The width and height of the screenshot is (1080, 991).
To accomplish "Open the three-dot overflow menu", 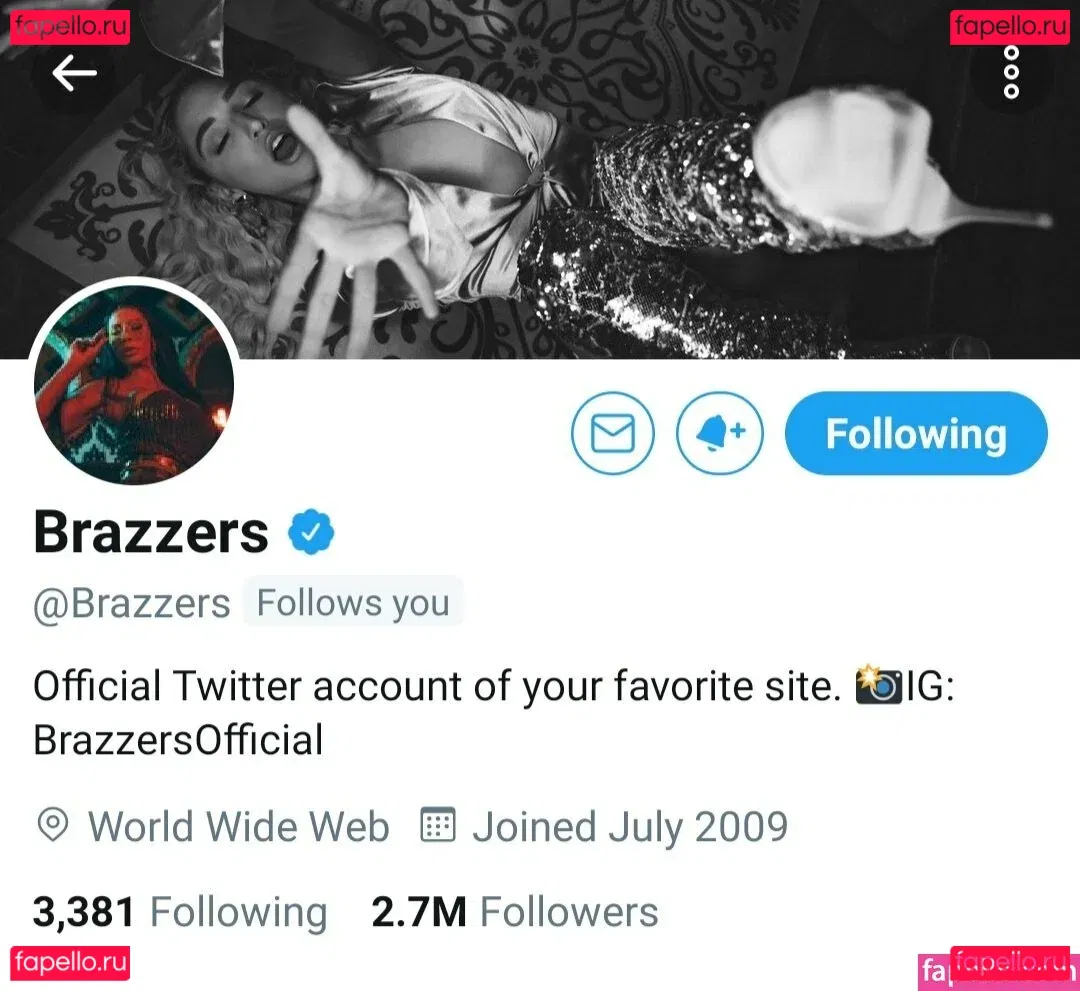I will point(1011,72).
